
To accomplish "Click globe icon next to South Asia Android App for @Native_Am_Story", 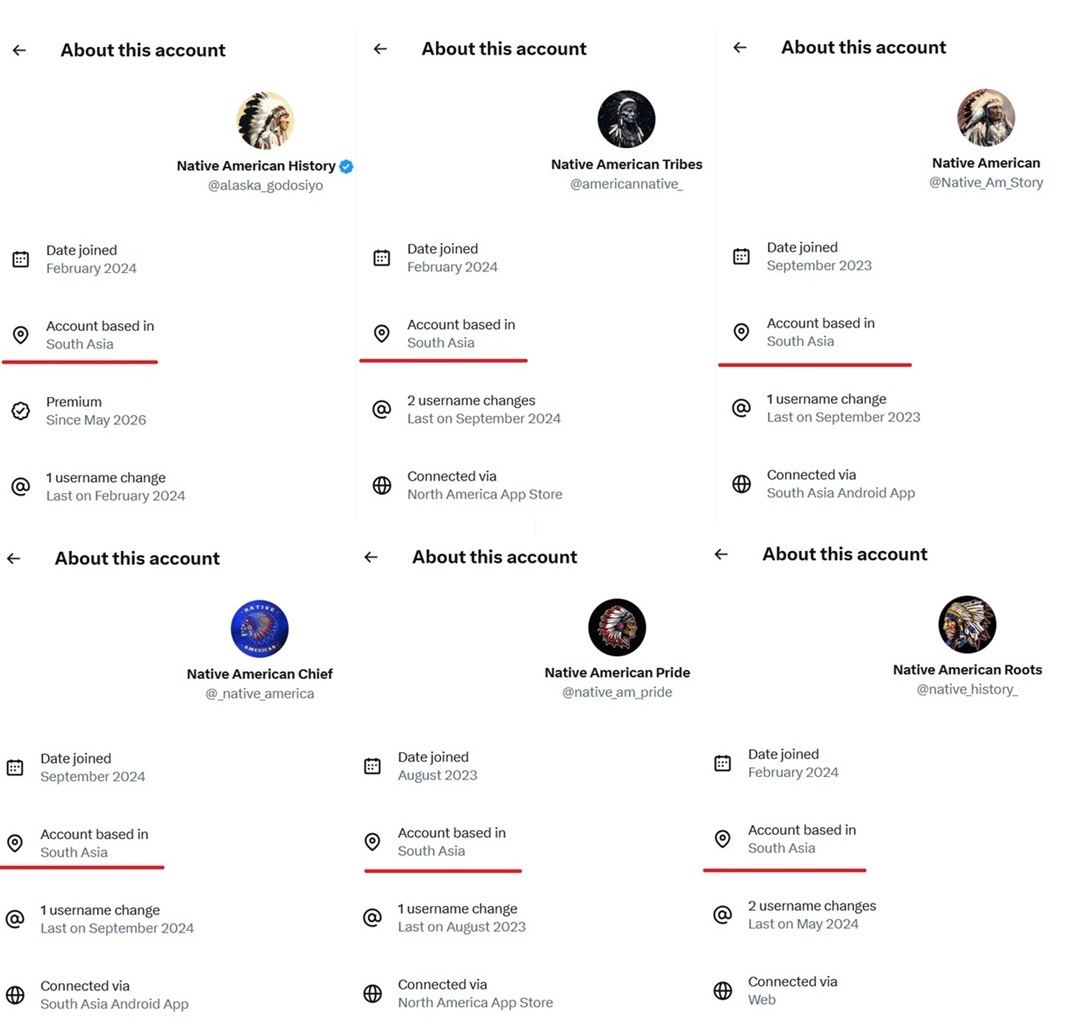I will tap(741, 484).
